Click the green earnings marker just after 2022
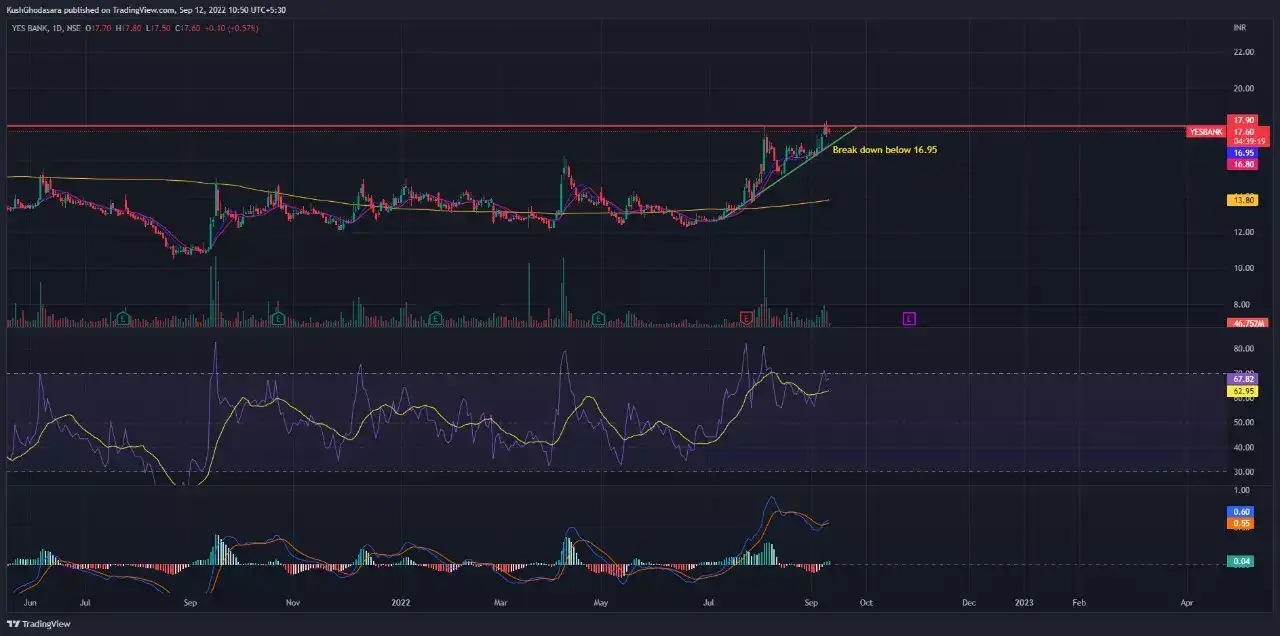Screen dimensions: 1280x636 click(x=435, y=318)
